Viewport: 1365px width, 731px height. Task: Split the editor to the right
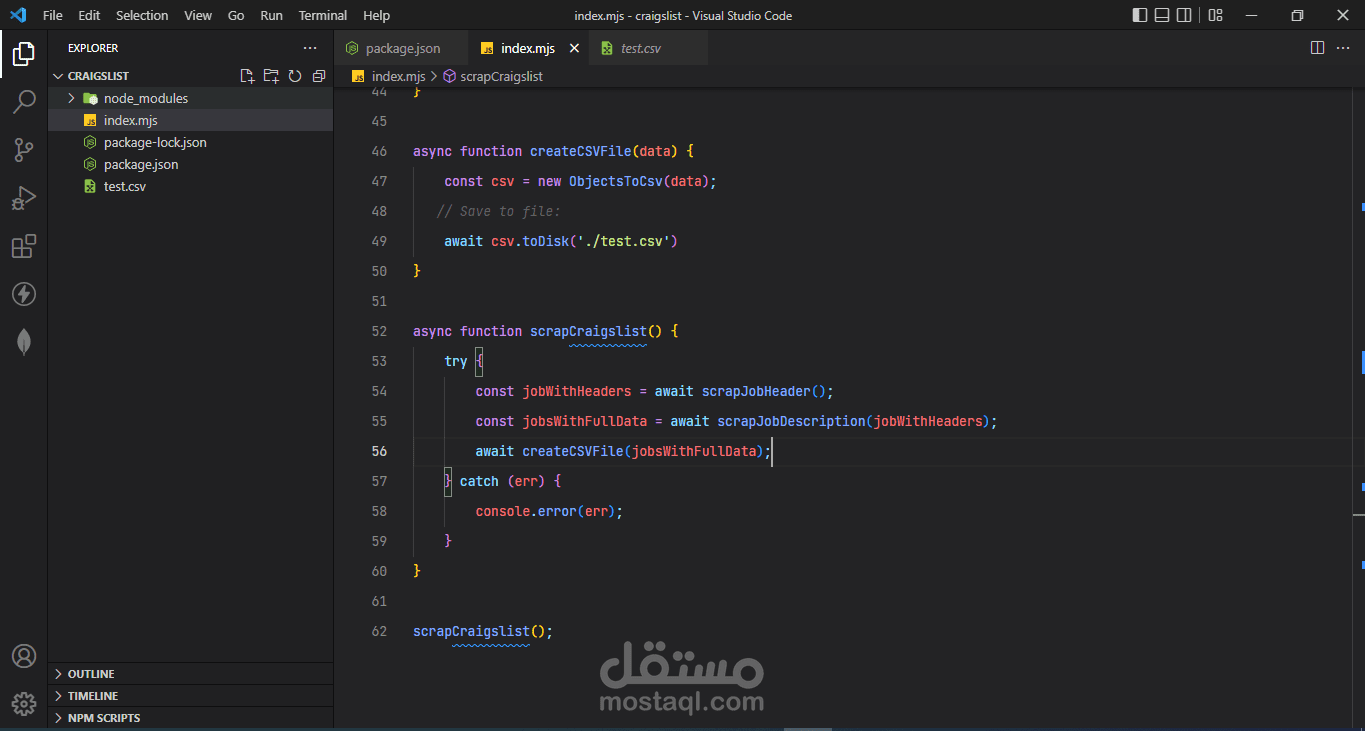point(1318,48)
